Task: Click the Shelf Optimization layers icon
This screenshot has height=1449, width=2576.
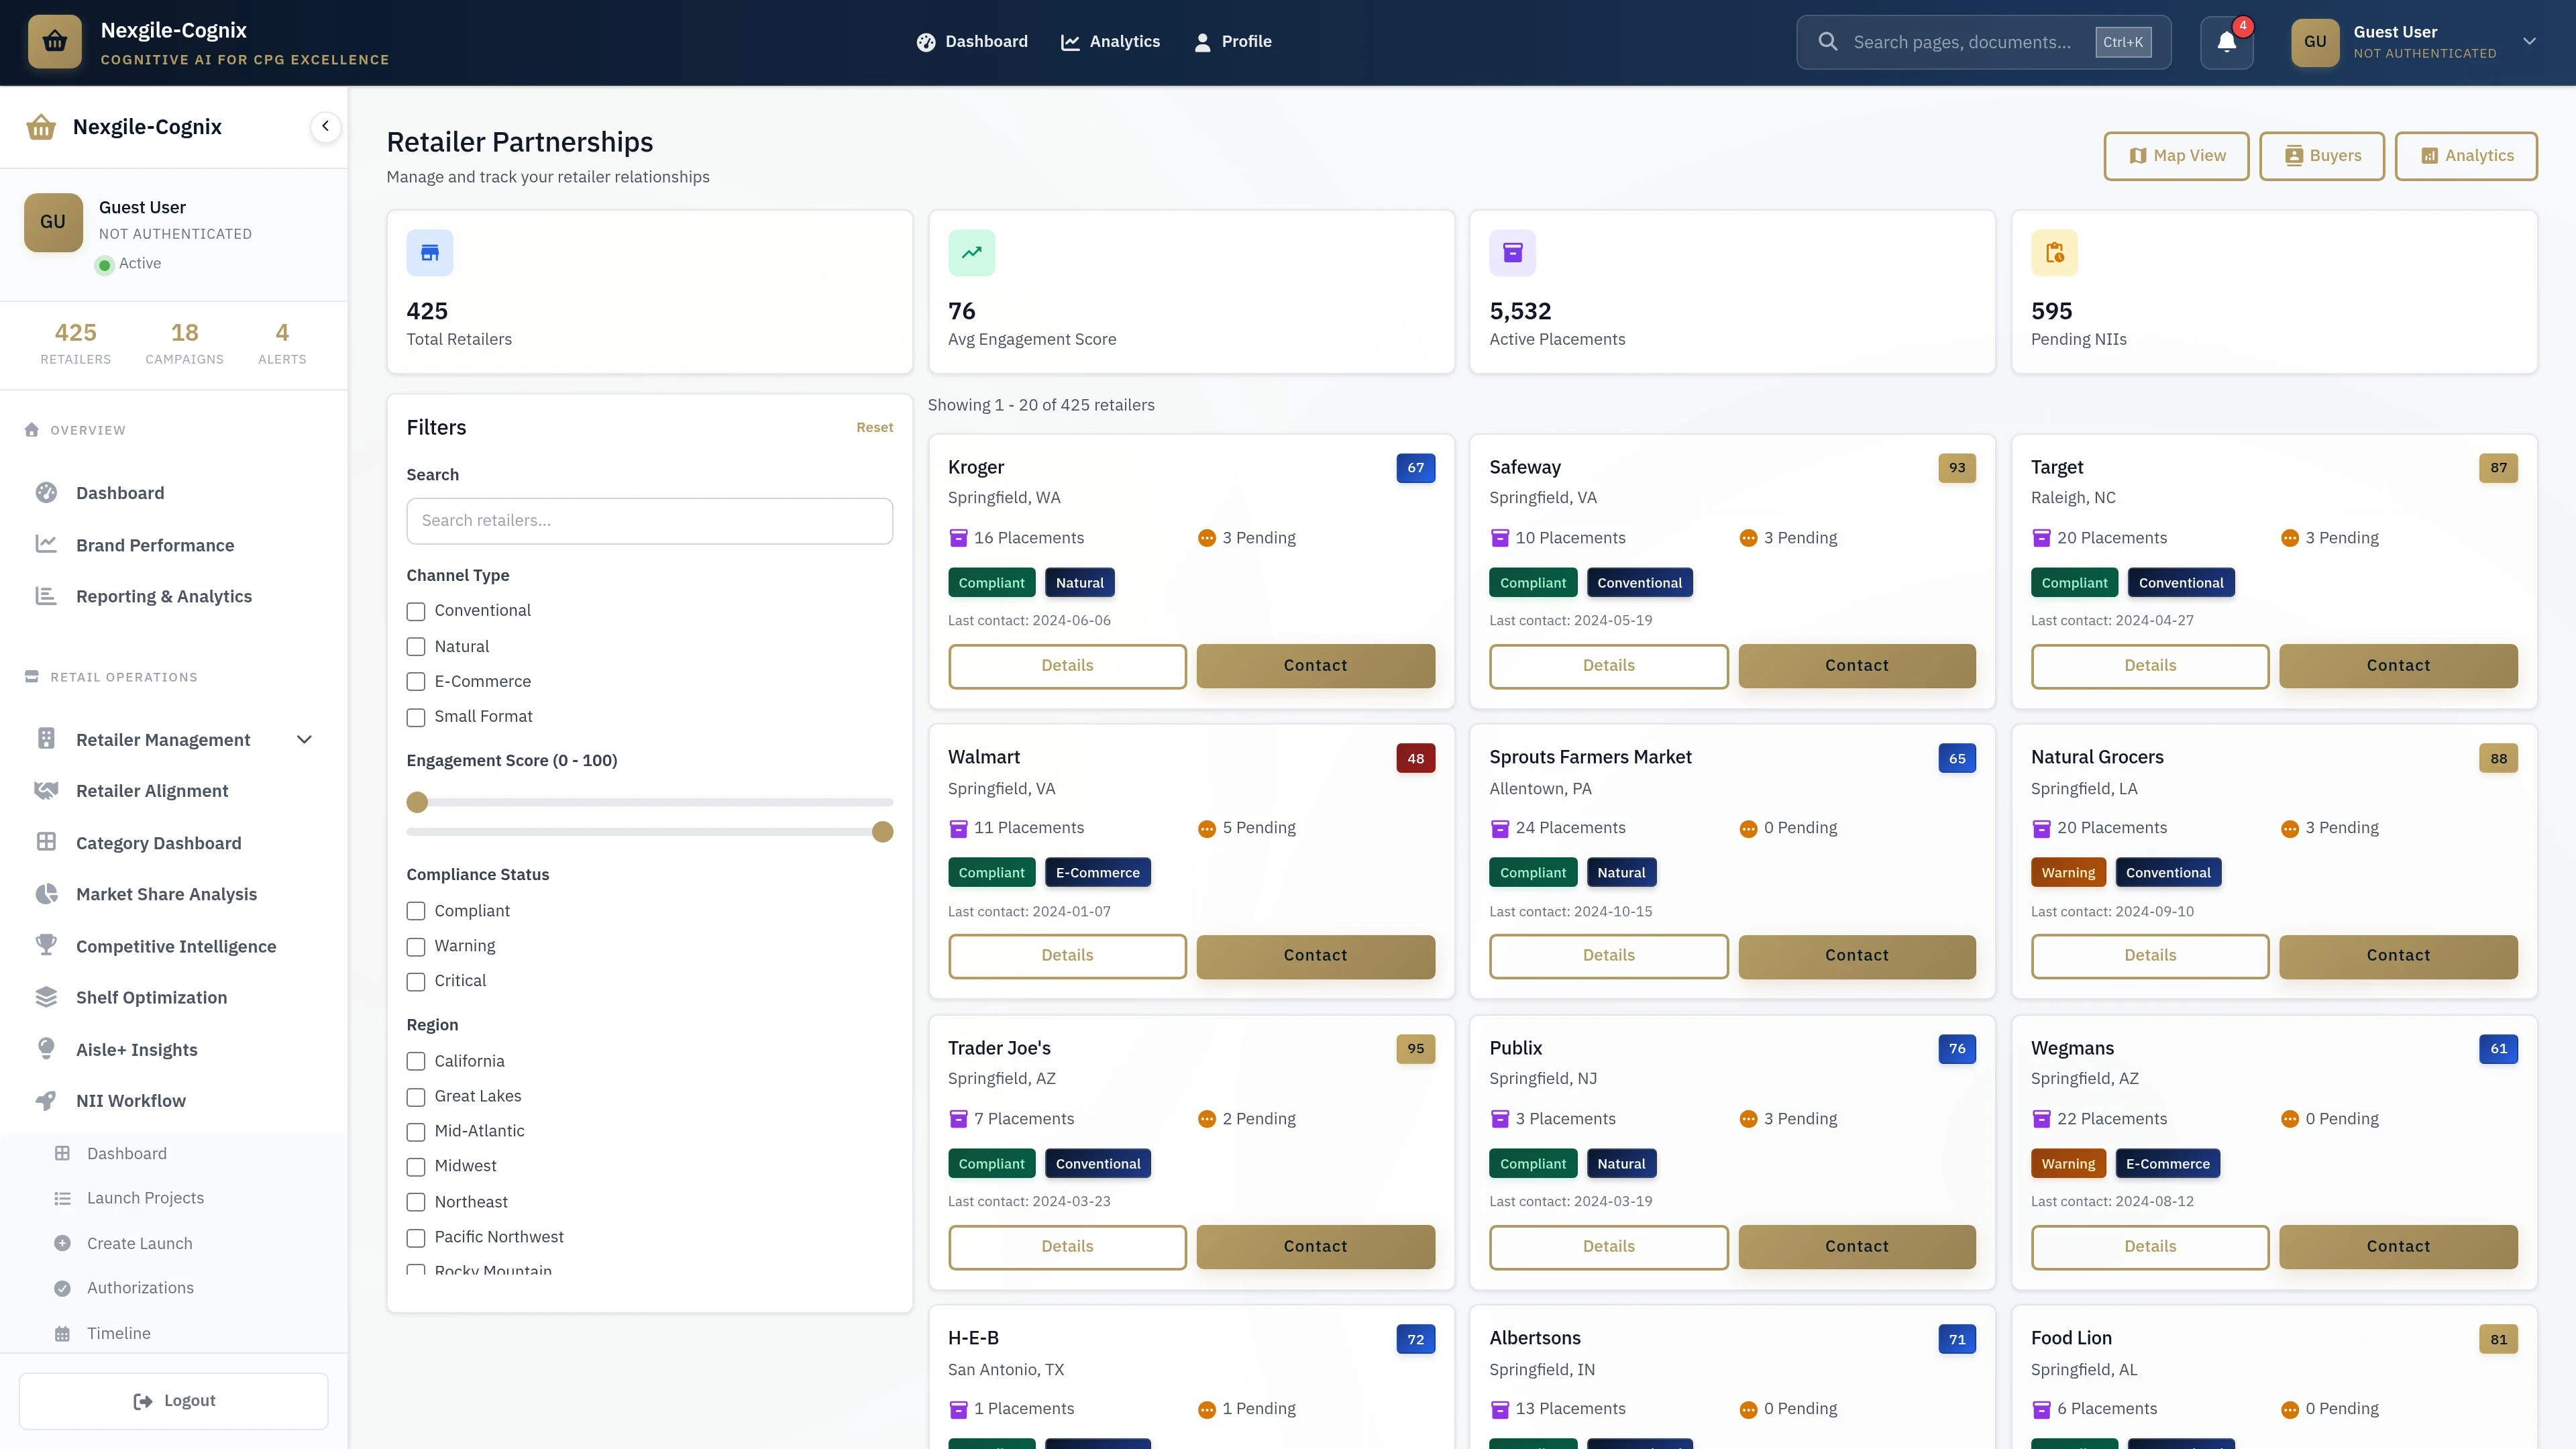Action: 46,997
